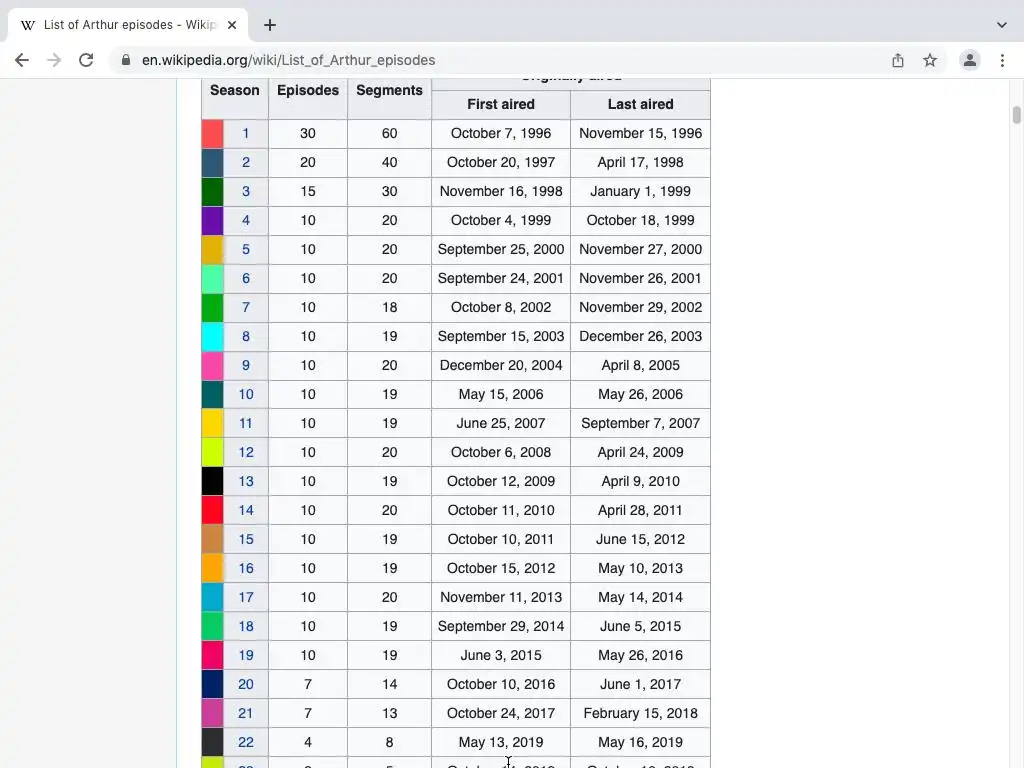Select the date September 25, 2000

pos(501,249)
